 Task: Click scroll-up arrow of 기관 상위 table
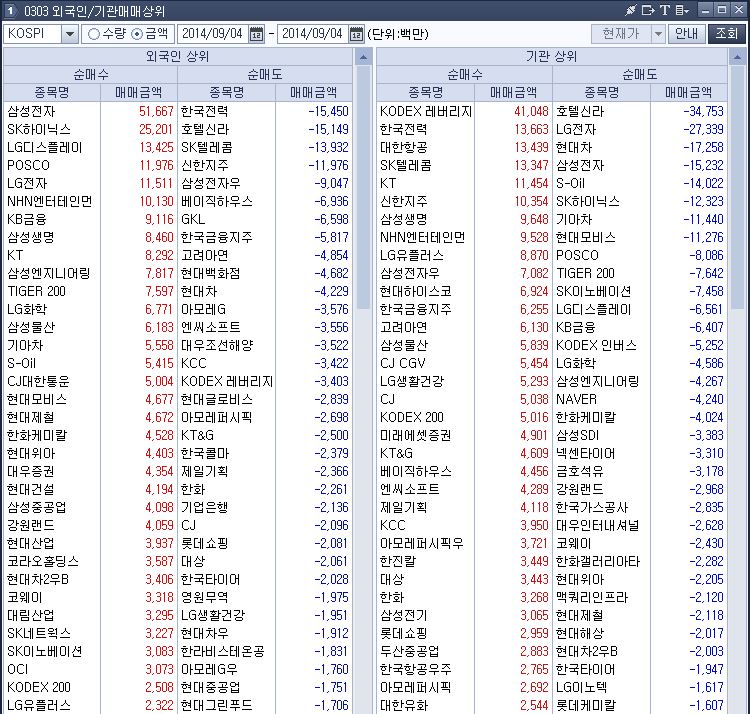pos(737,57)
